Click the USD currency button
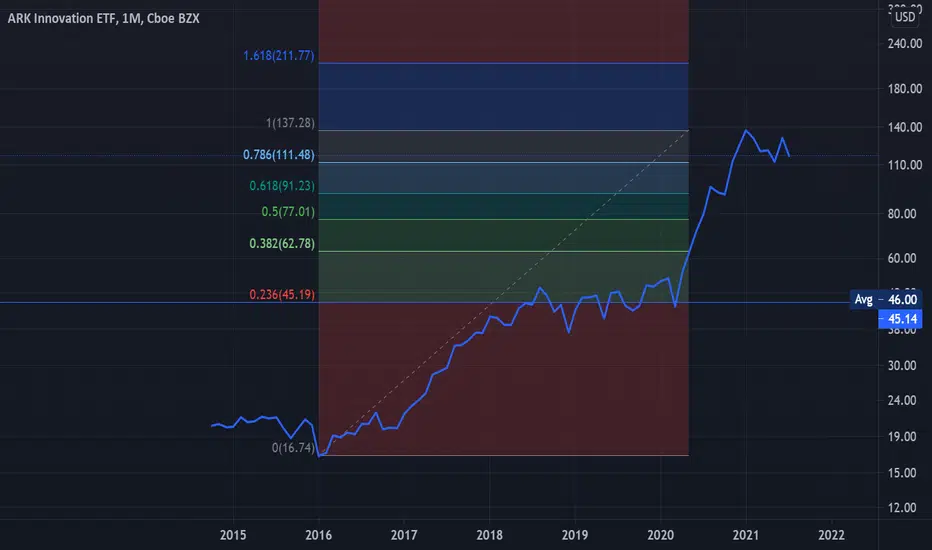 pos(905,17)
